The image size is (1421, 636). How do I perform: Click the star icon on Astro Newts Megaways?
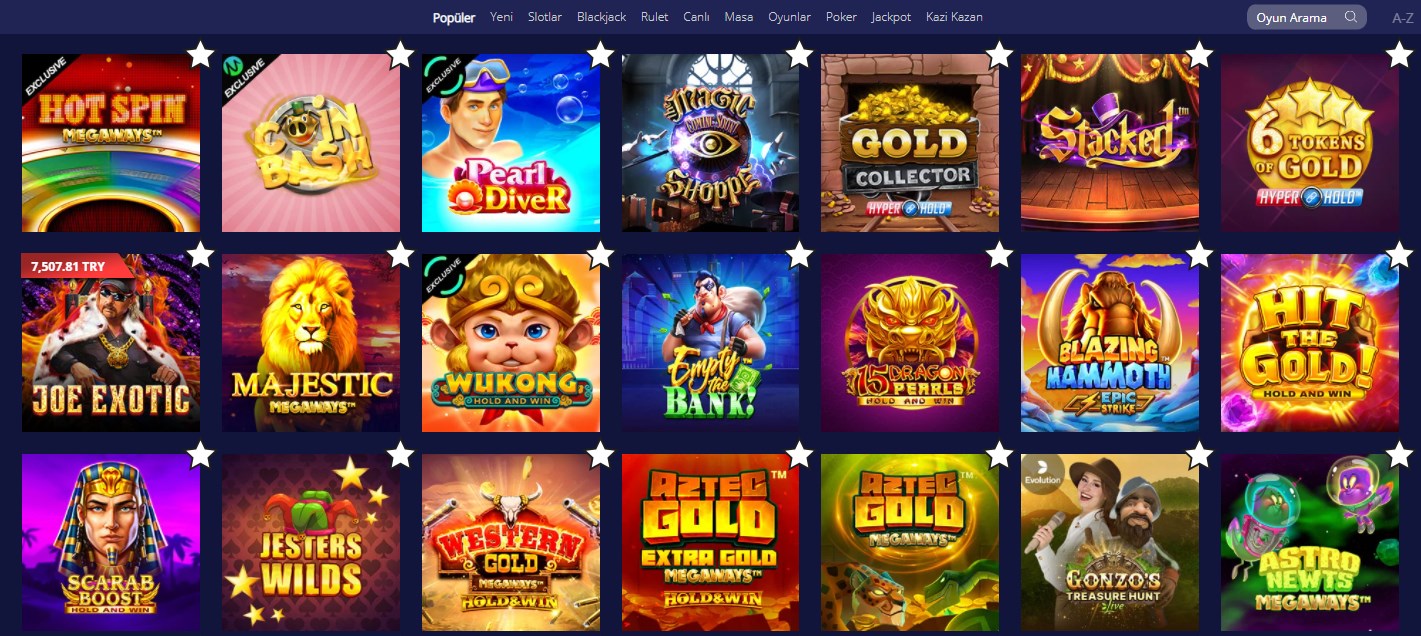pos(1399,454)
